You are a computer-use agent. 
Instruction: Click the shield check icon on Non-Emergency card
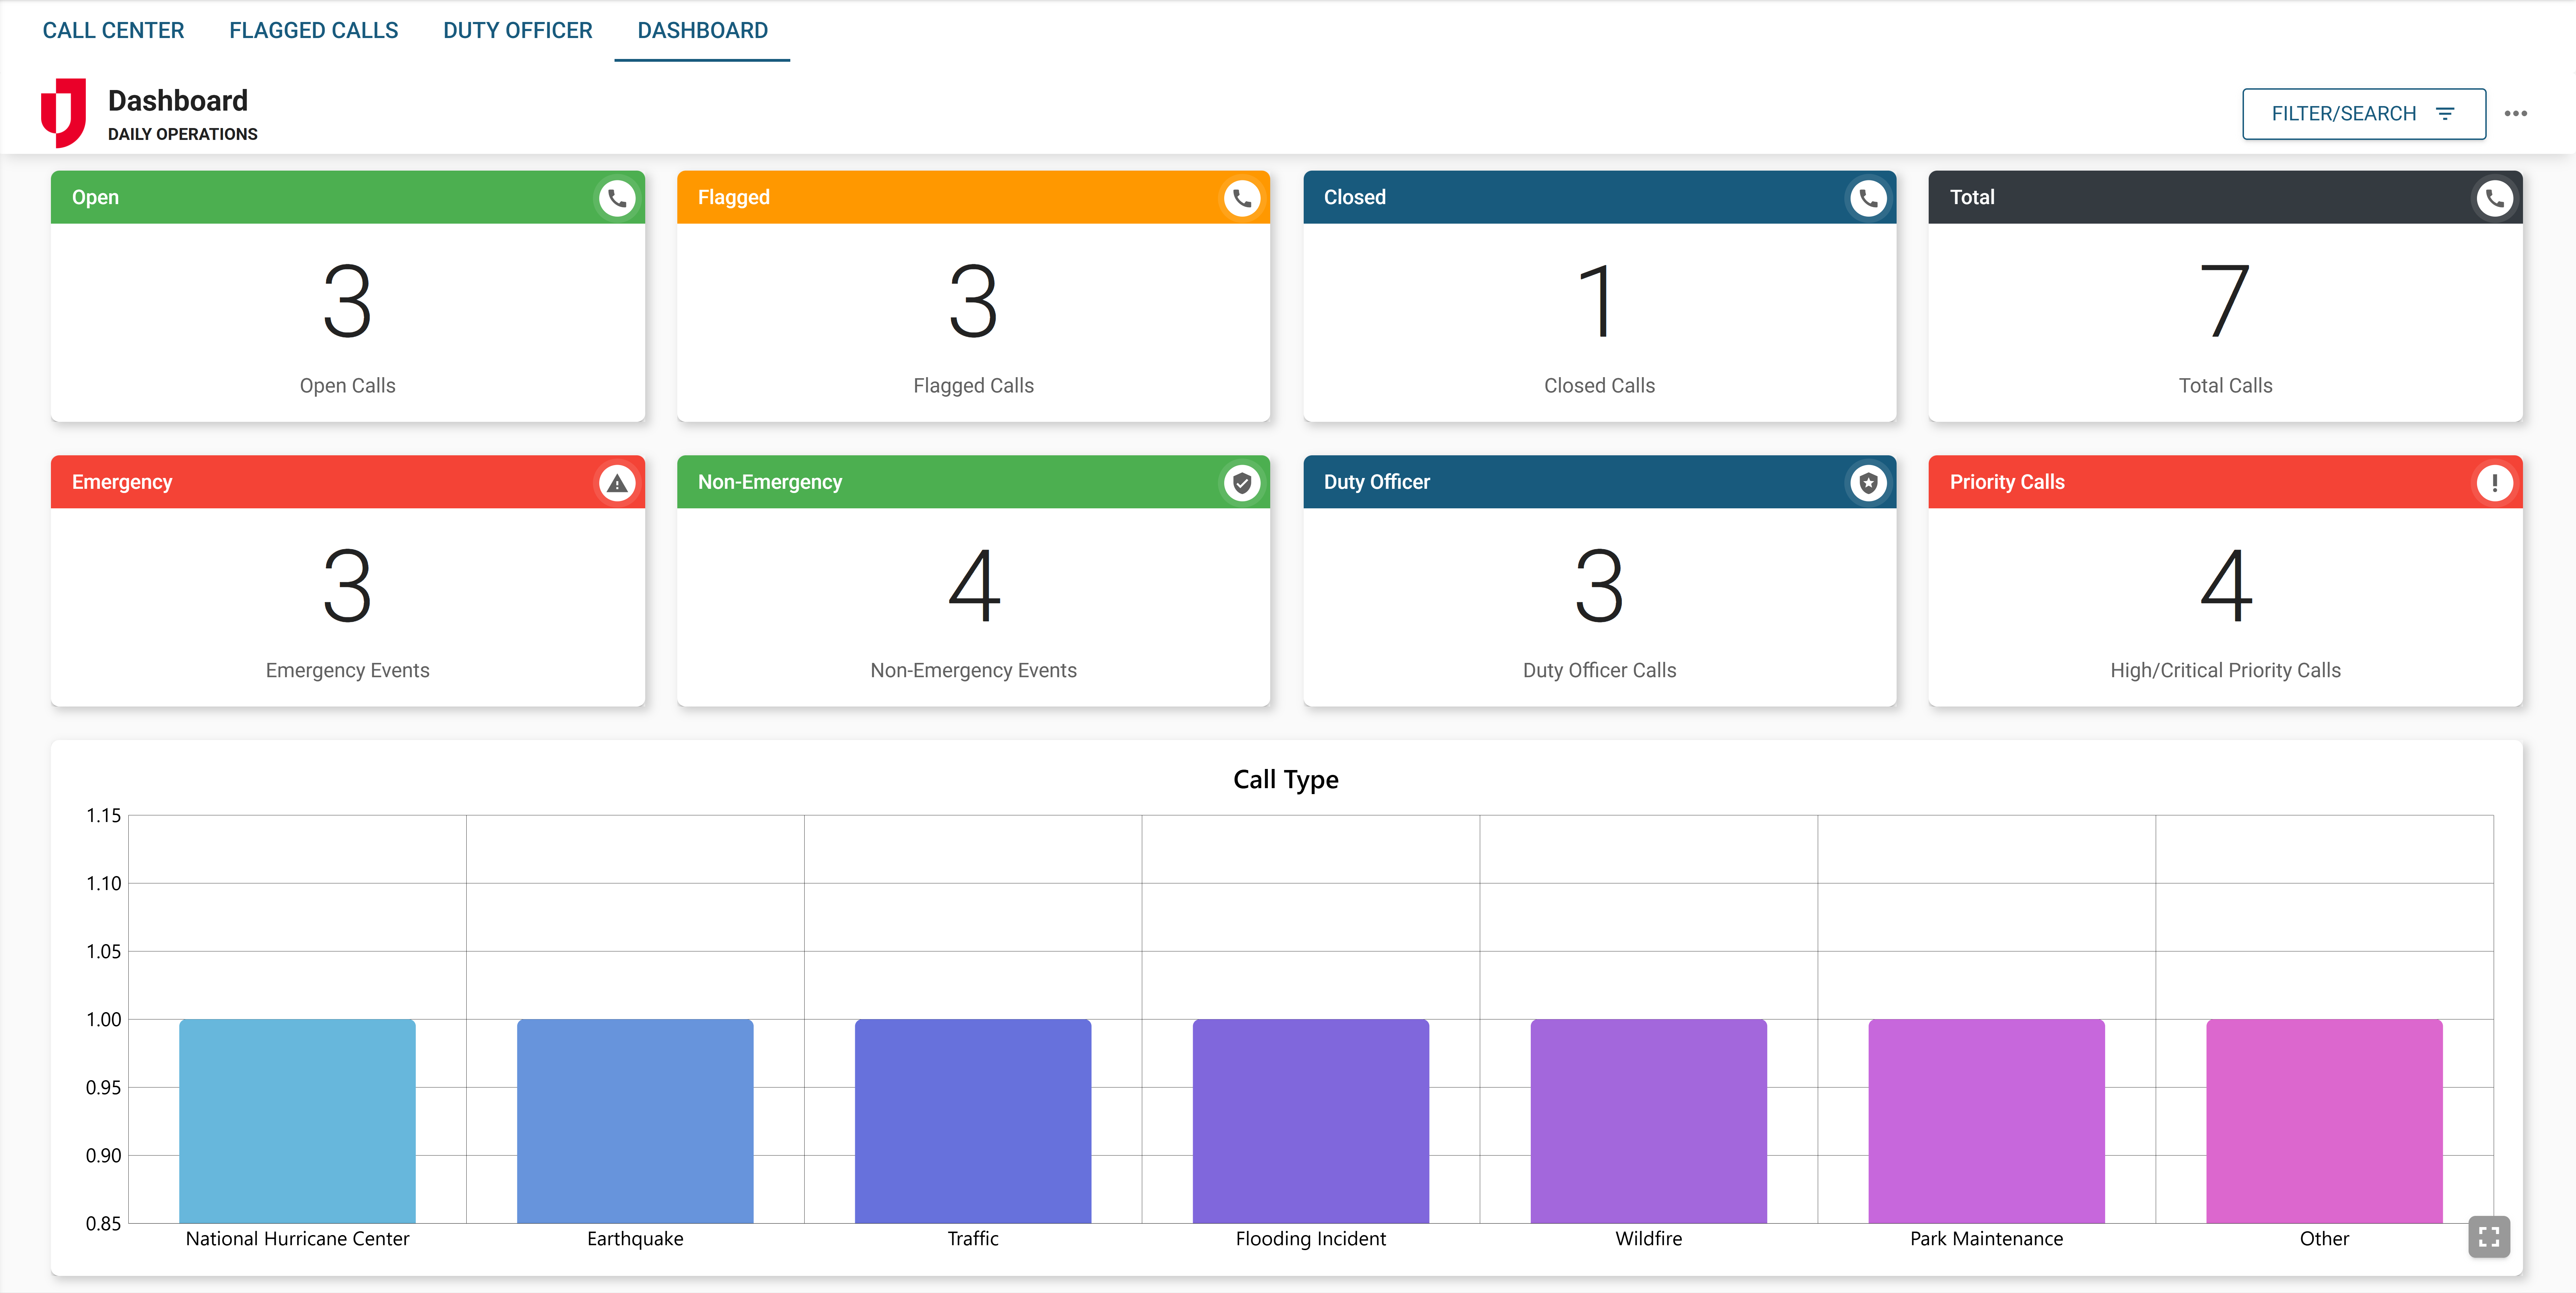point(1242,483)
